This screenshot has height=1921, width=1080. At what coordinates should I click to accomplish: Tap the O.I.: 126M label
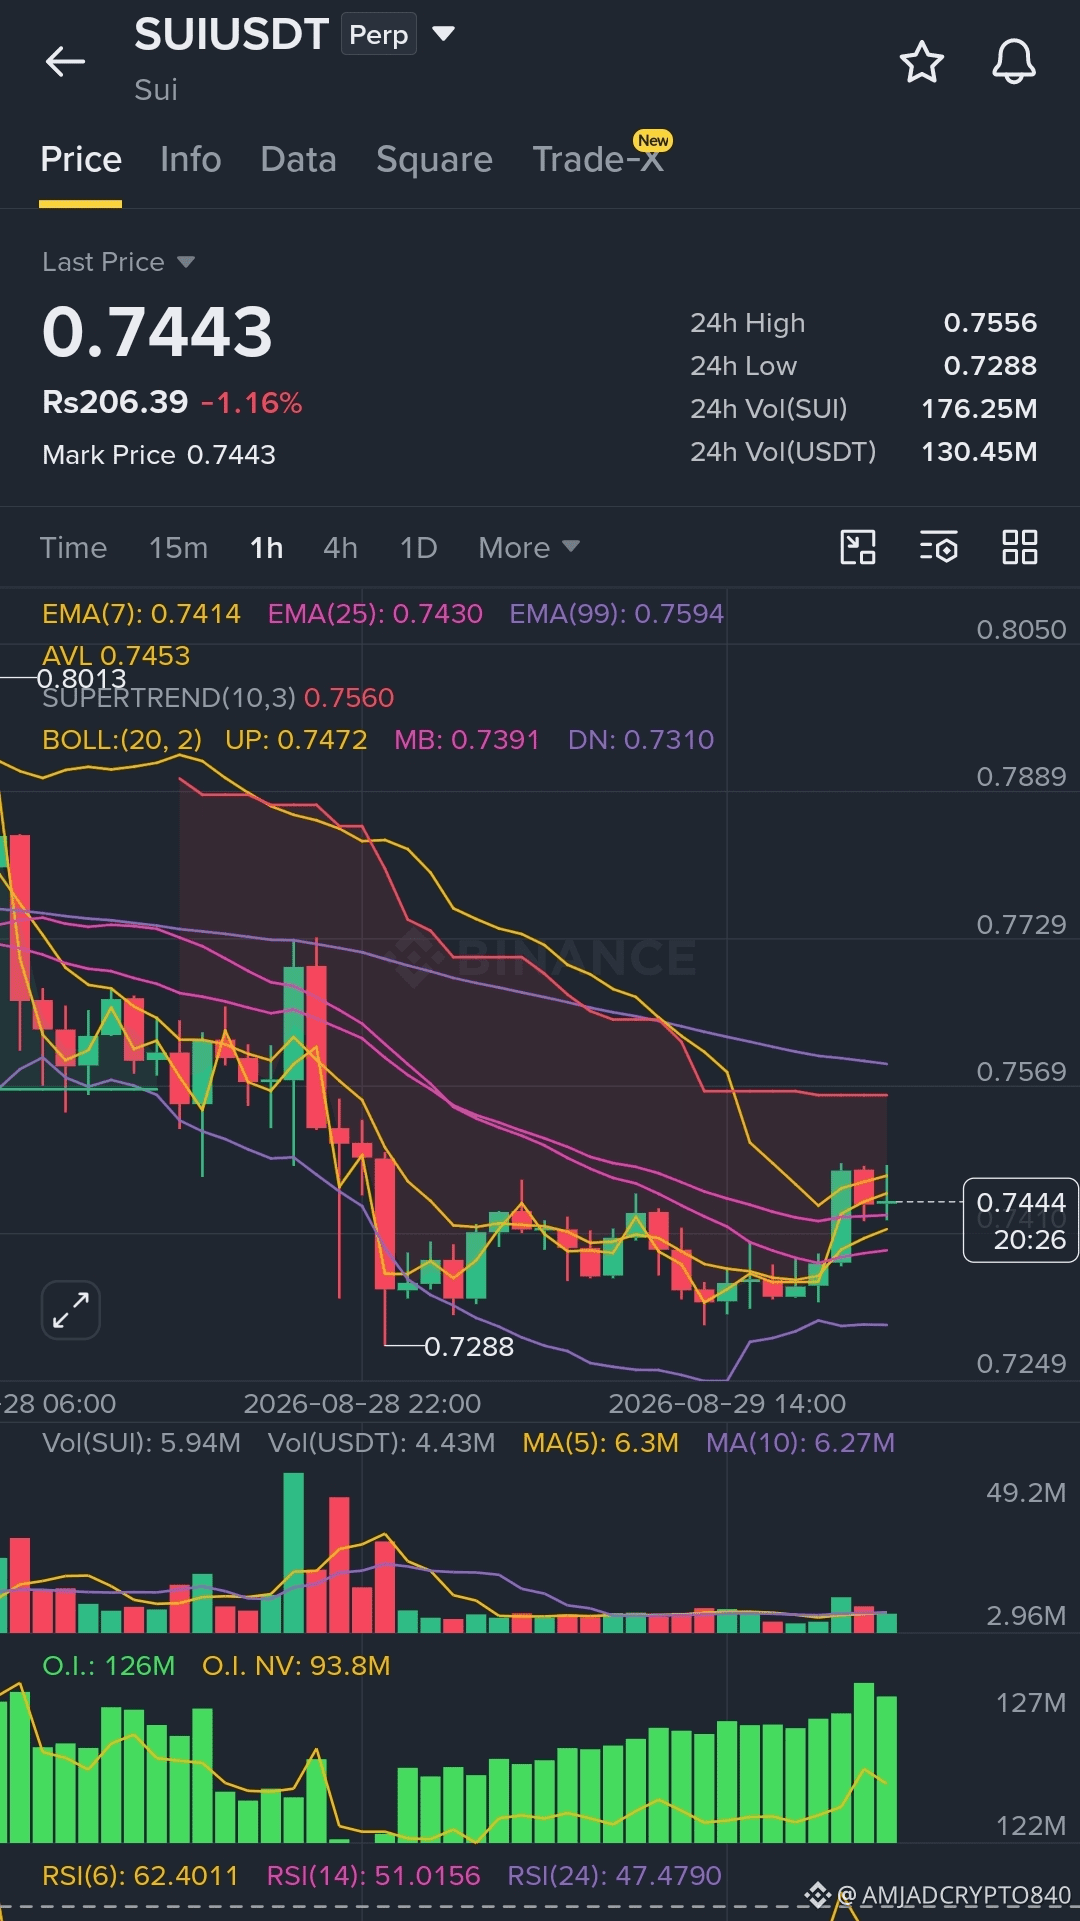pyautogui.click(x=108, y=1666)
